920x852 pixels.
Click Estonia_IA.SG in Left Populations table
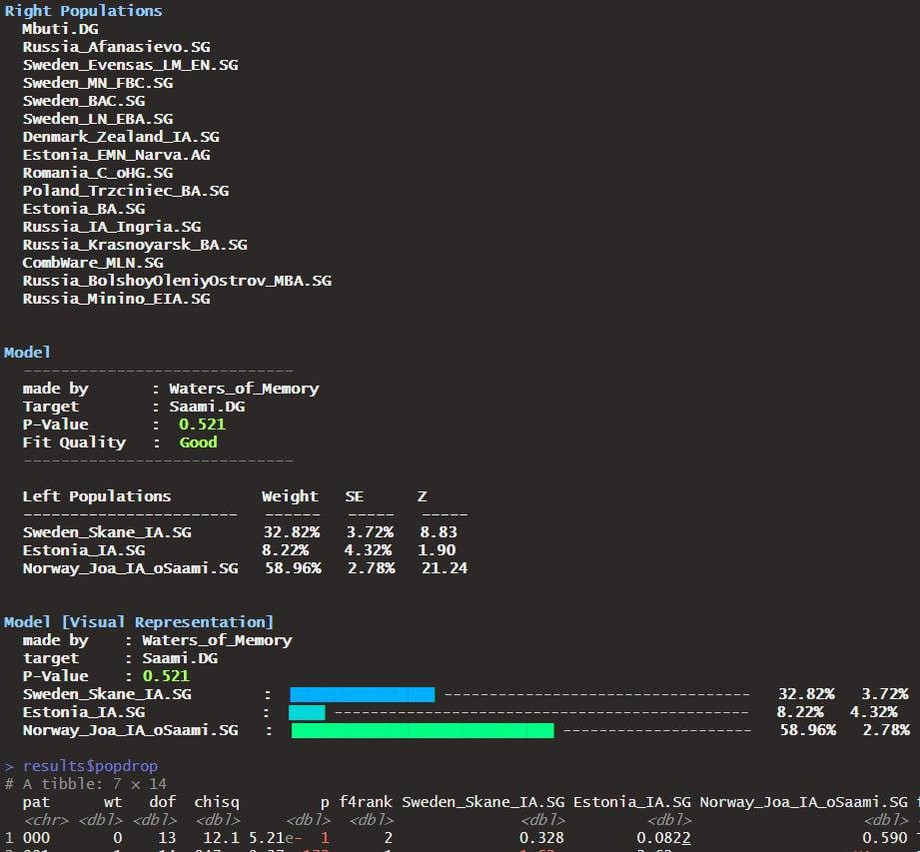coord(84,550)
